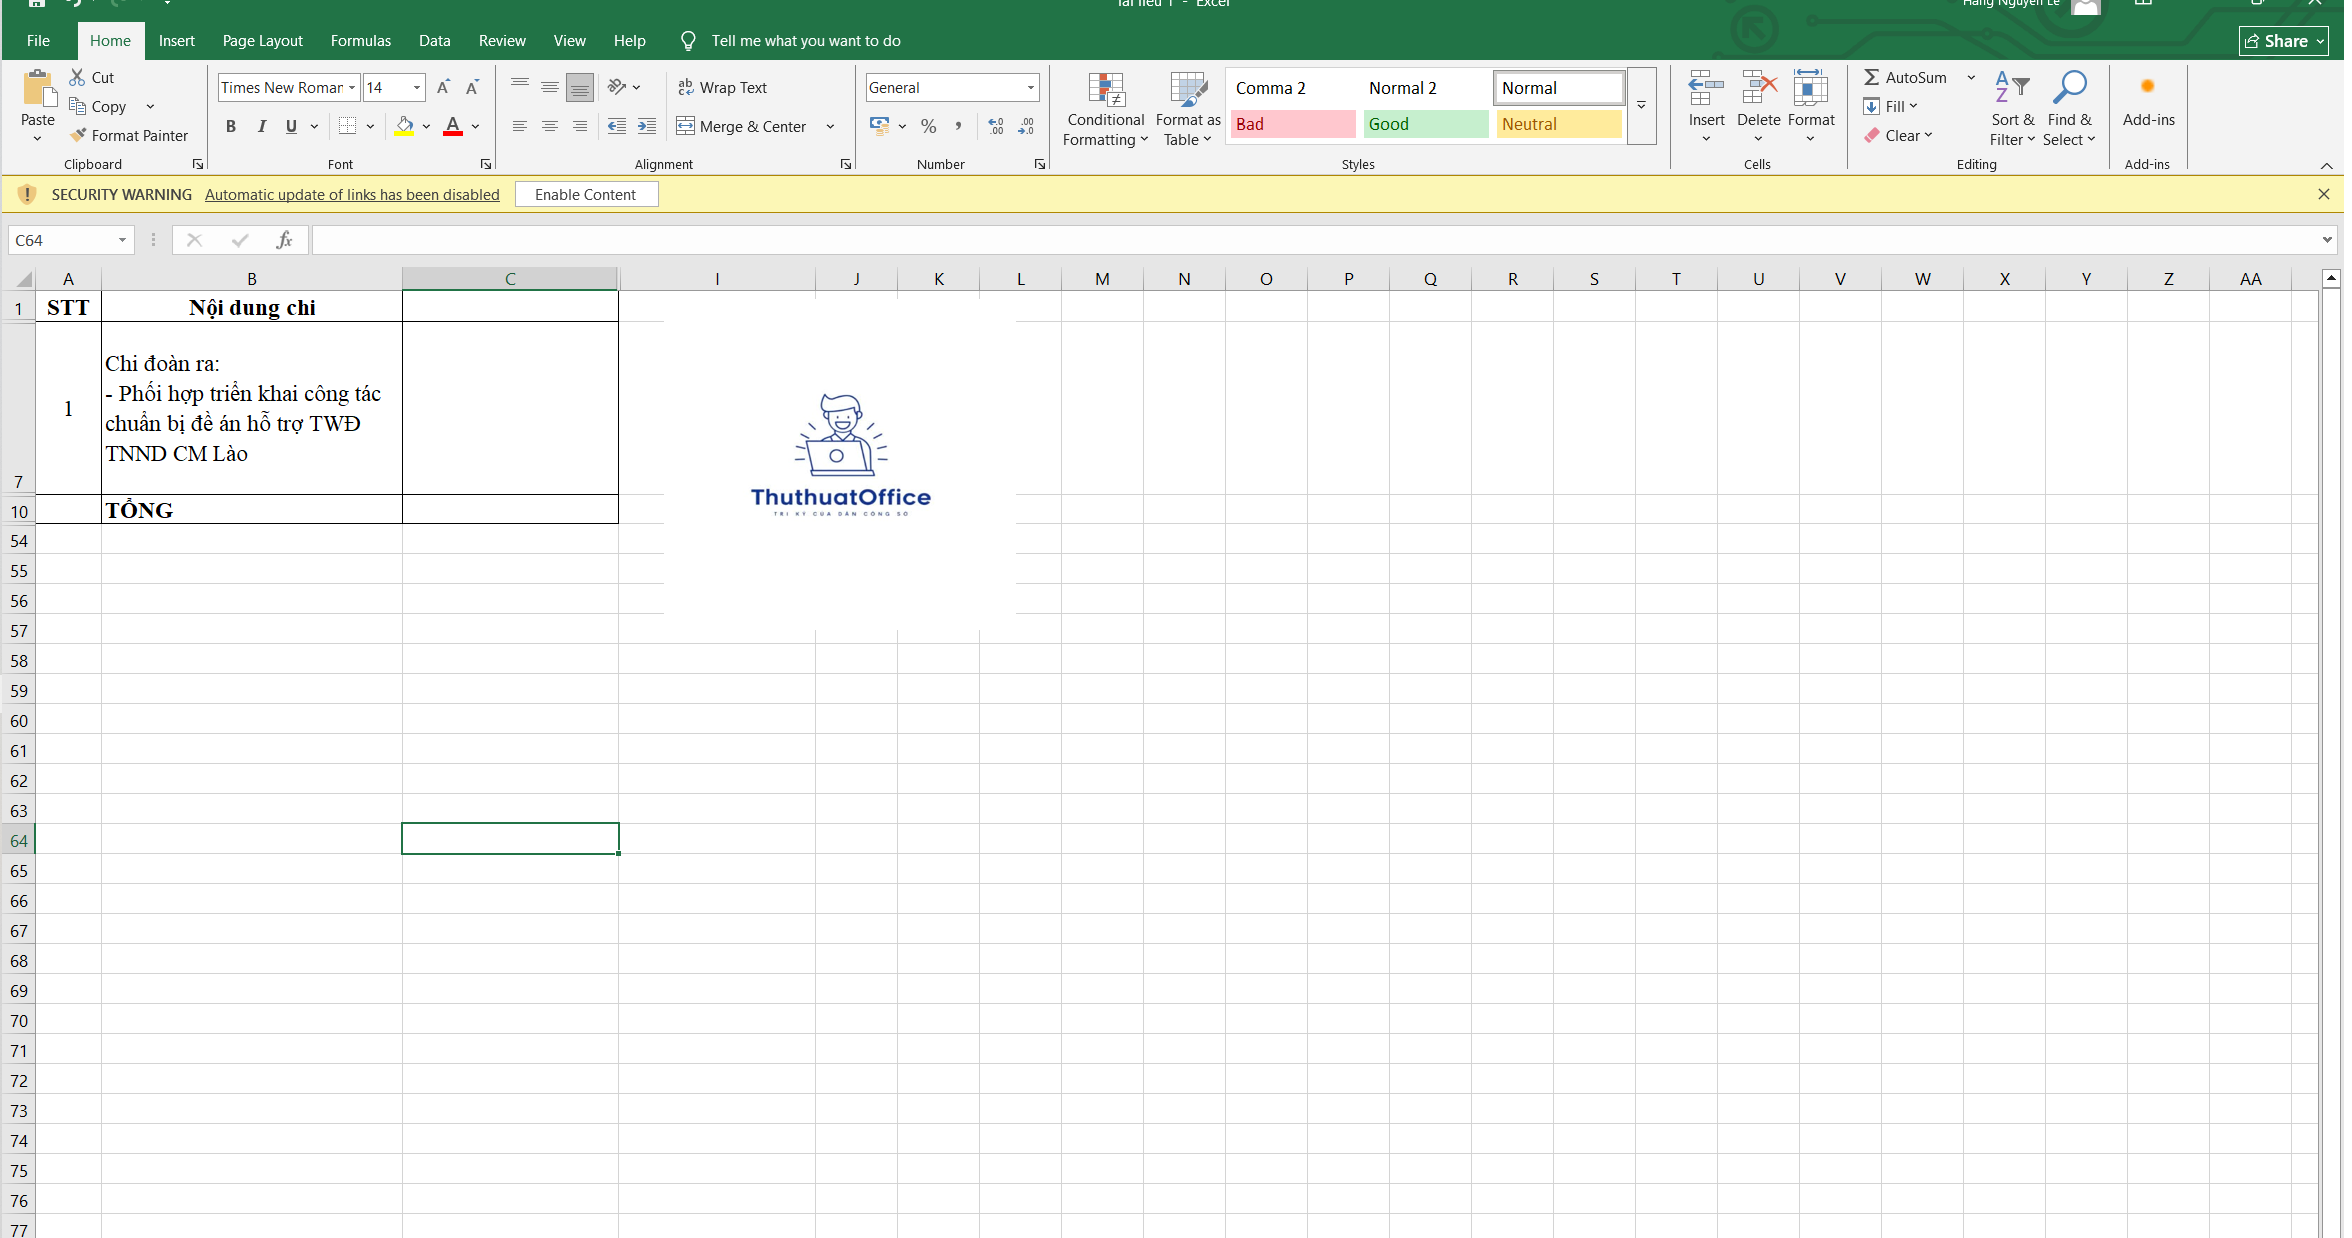Click the Italic formatting icon
Screen dimensions: 2352x1238
pos(261,126)
